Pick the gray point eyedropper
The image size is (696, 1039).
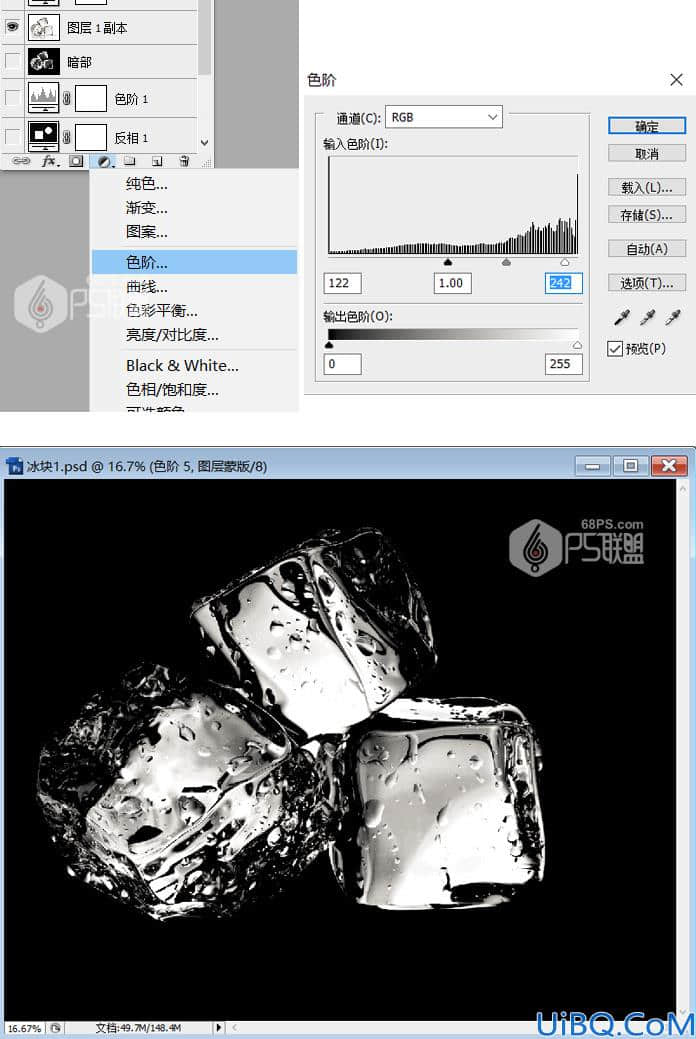tap(647, 317)
